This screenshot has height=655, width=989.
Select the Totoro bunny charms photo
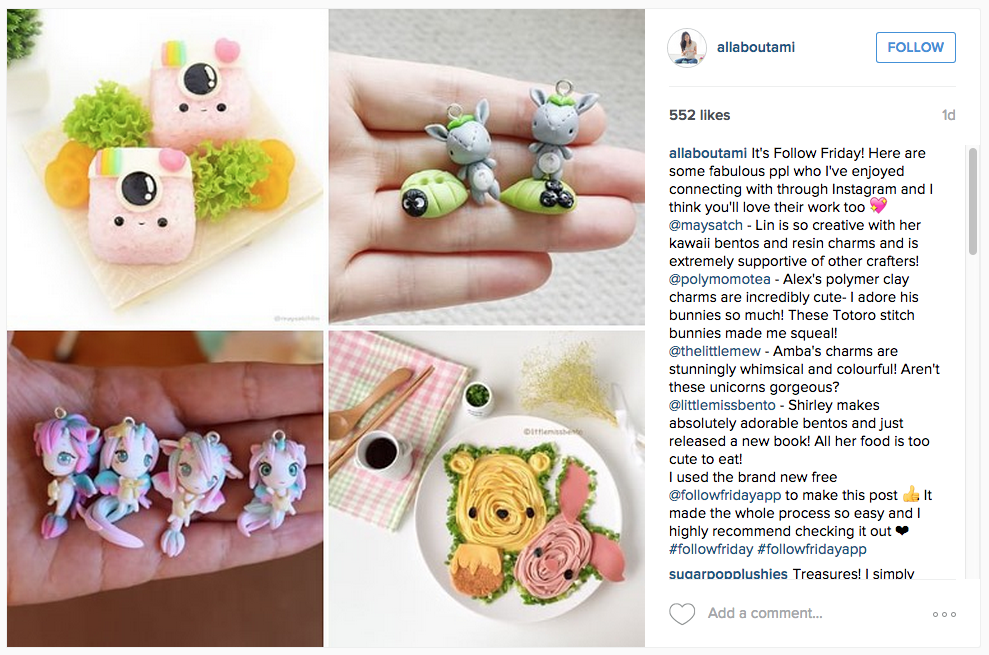click(x=486, y=167)
